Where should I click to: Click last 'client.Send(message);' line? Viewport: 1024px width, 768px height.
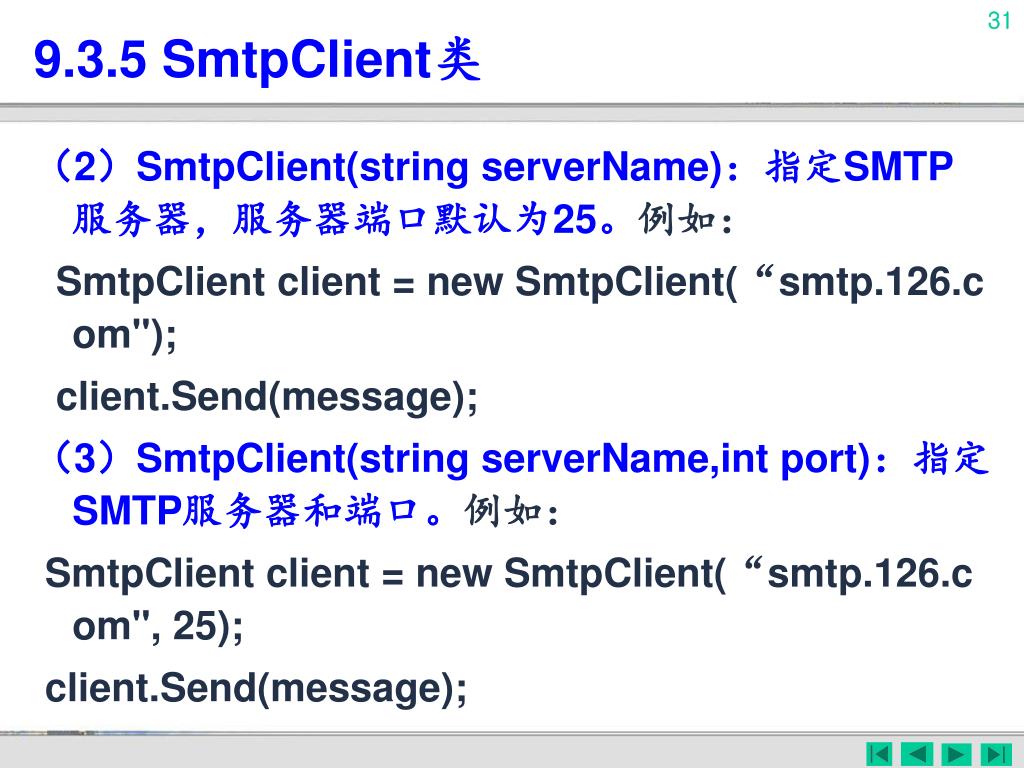pos(256,689)
